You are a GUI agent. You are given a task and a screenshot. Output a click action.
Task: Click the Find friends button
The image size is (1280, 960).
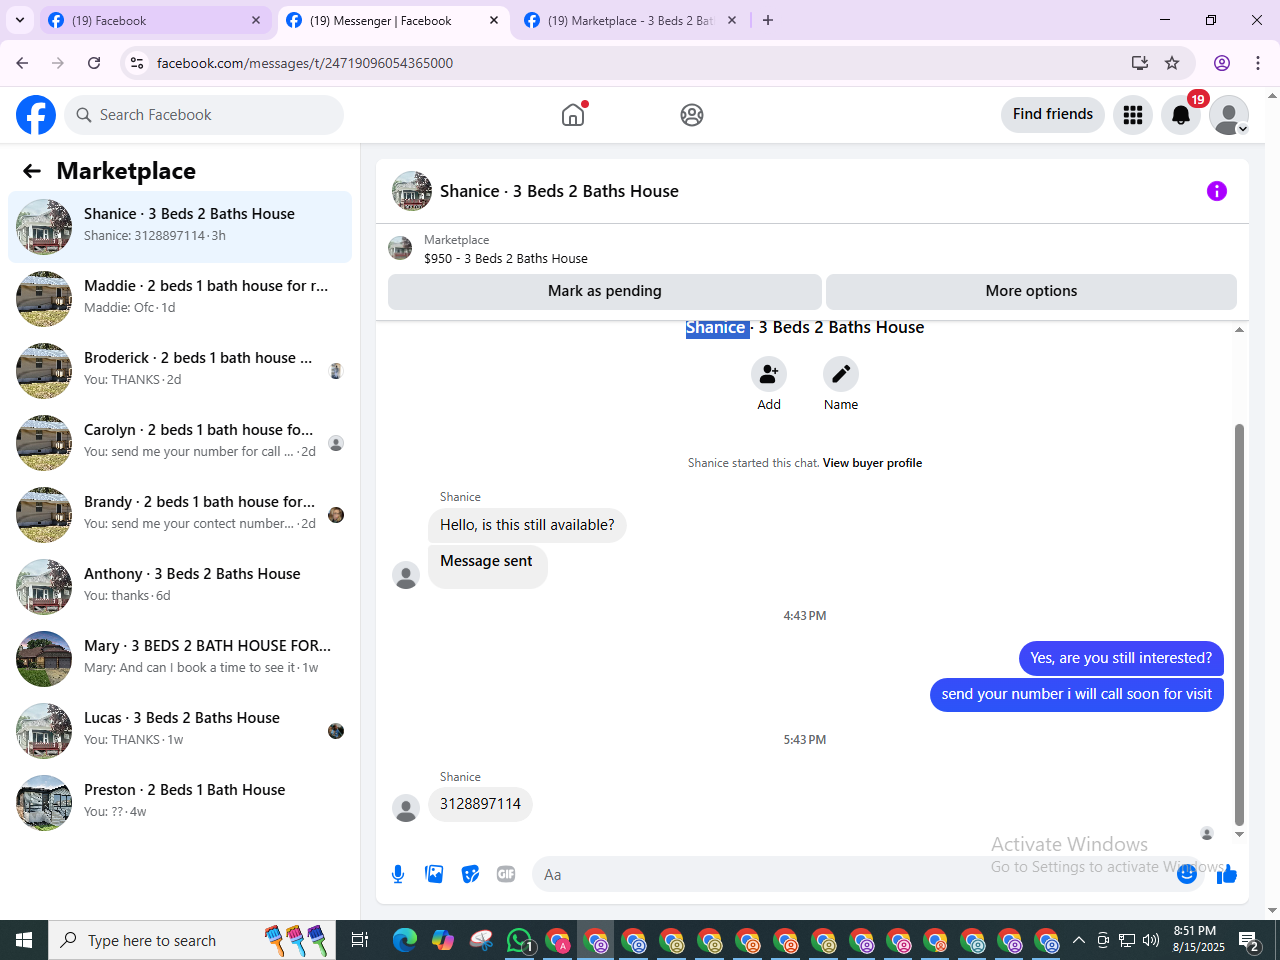tap(1053, 114)
